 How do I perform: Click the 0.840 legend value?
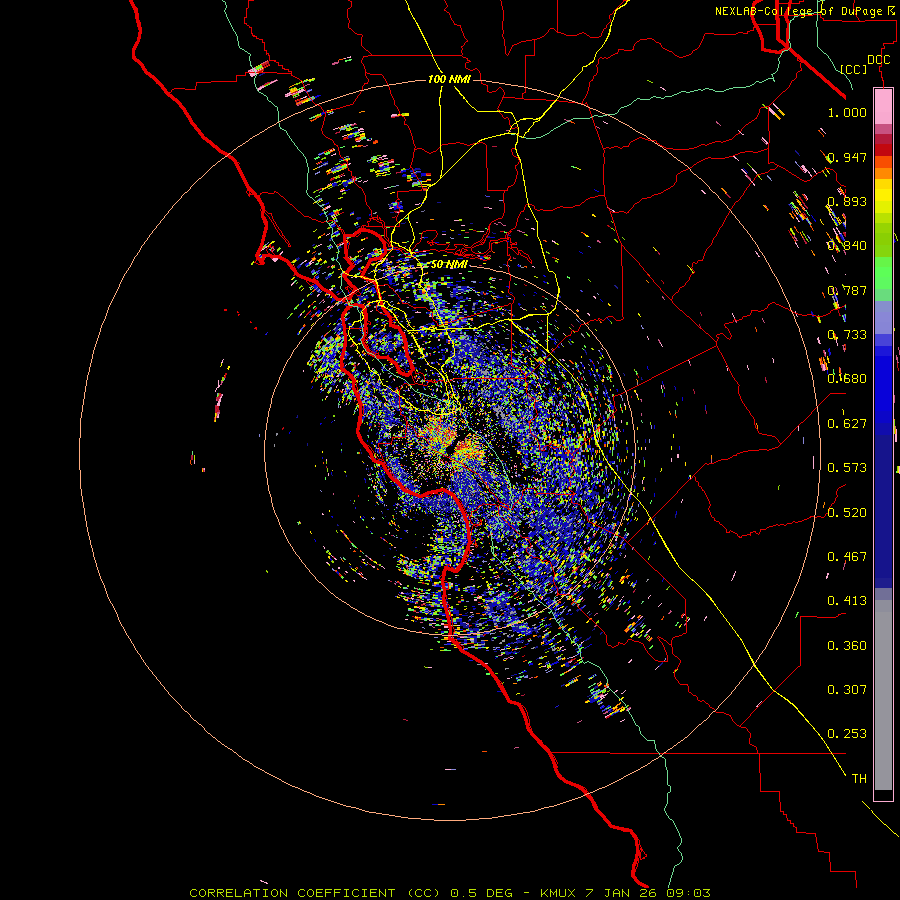tap(847, 246)
